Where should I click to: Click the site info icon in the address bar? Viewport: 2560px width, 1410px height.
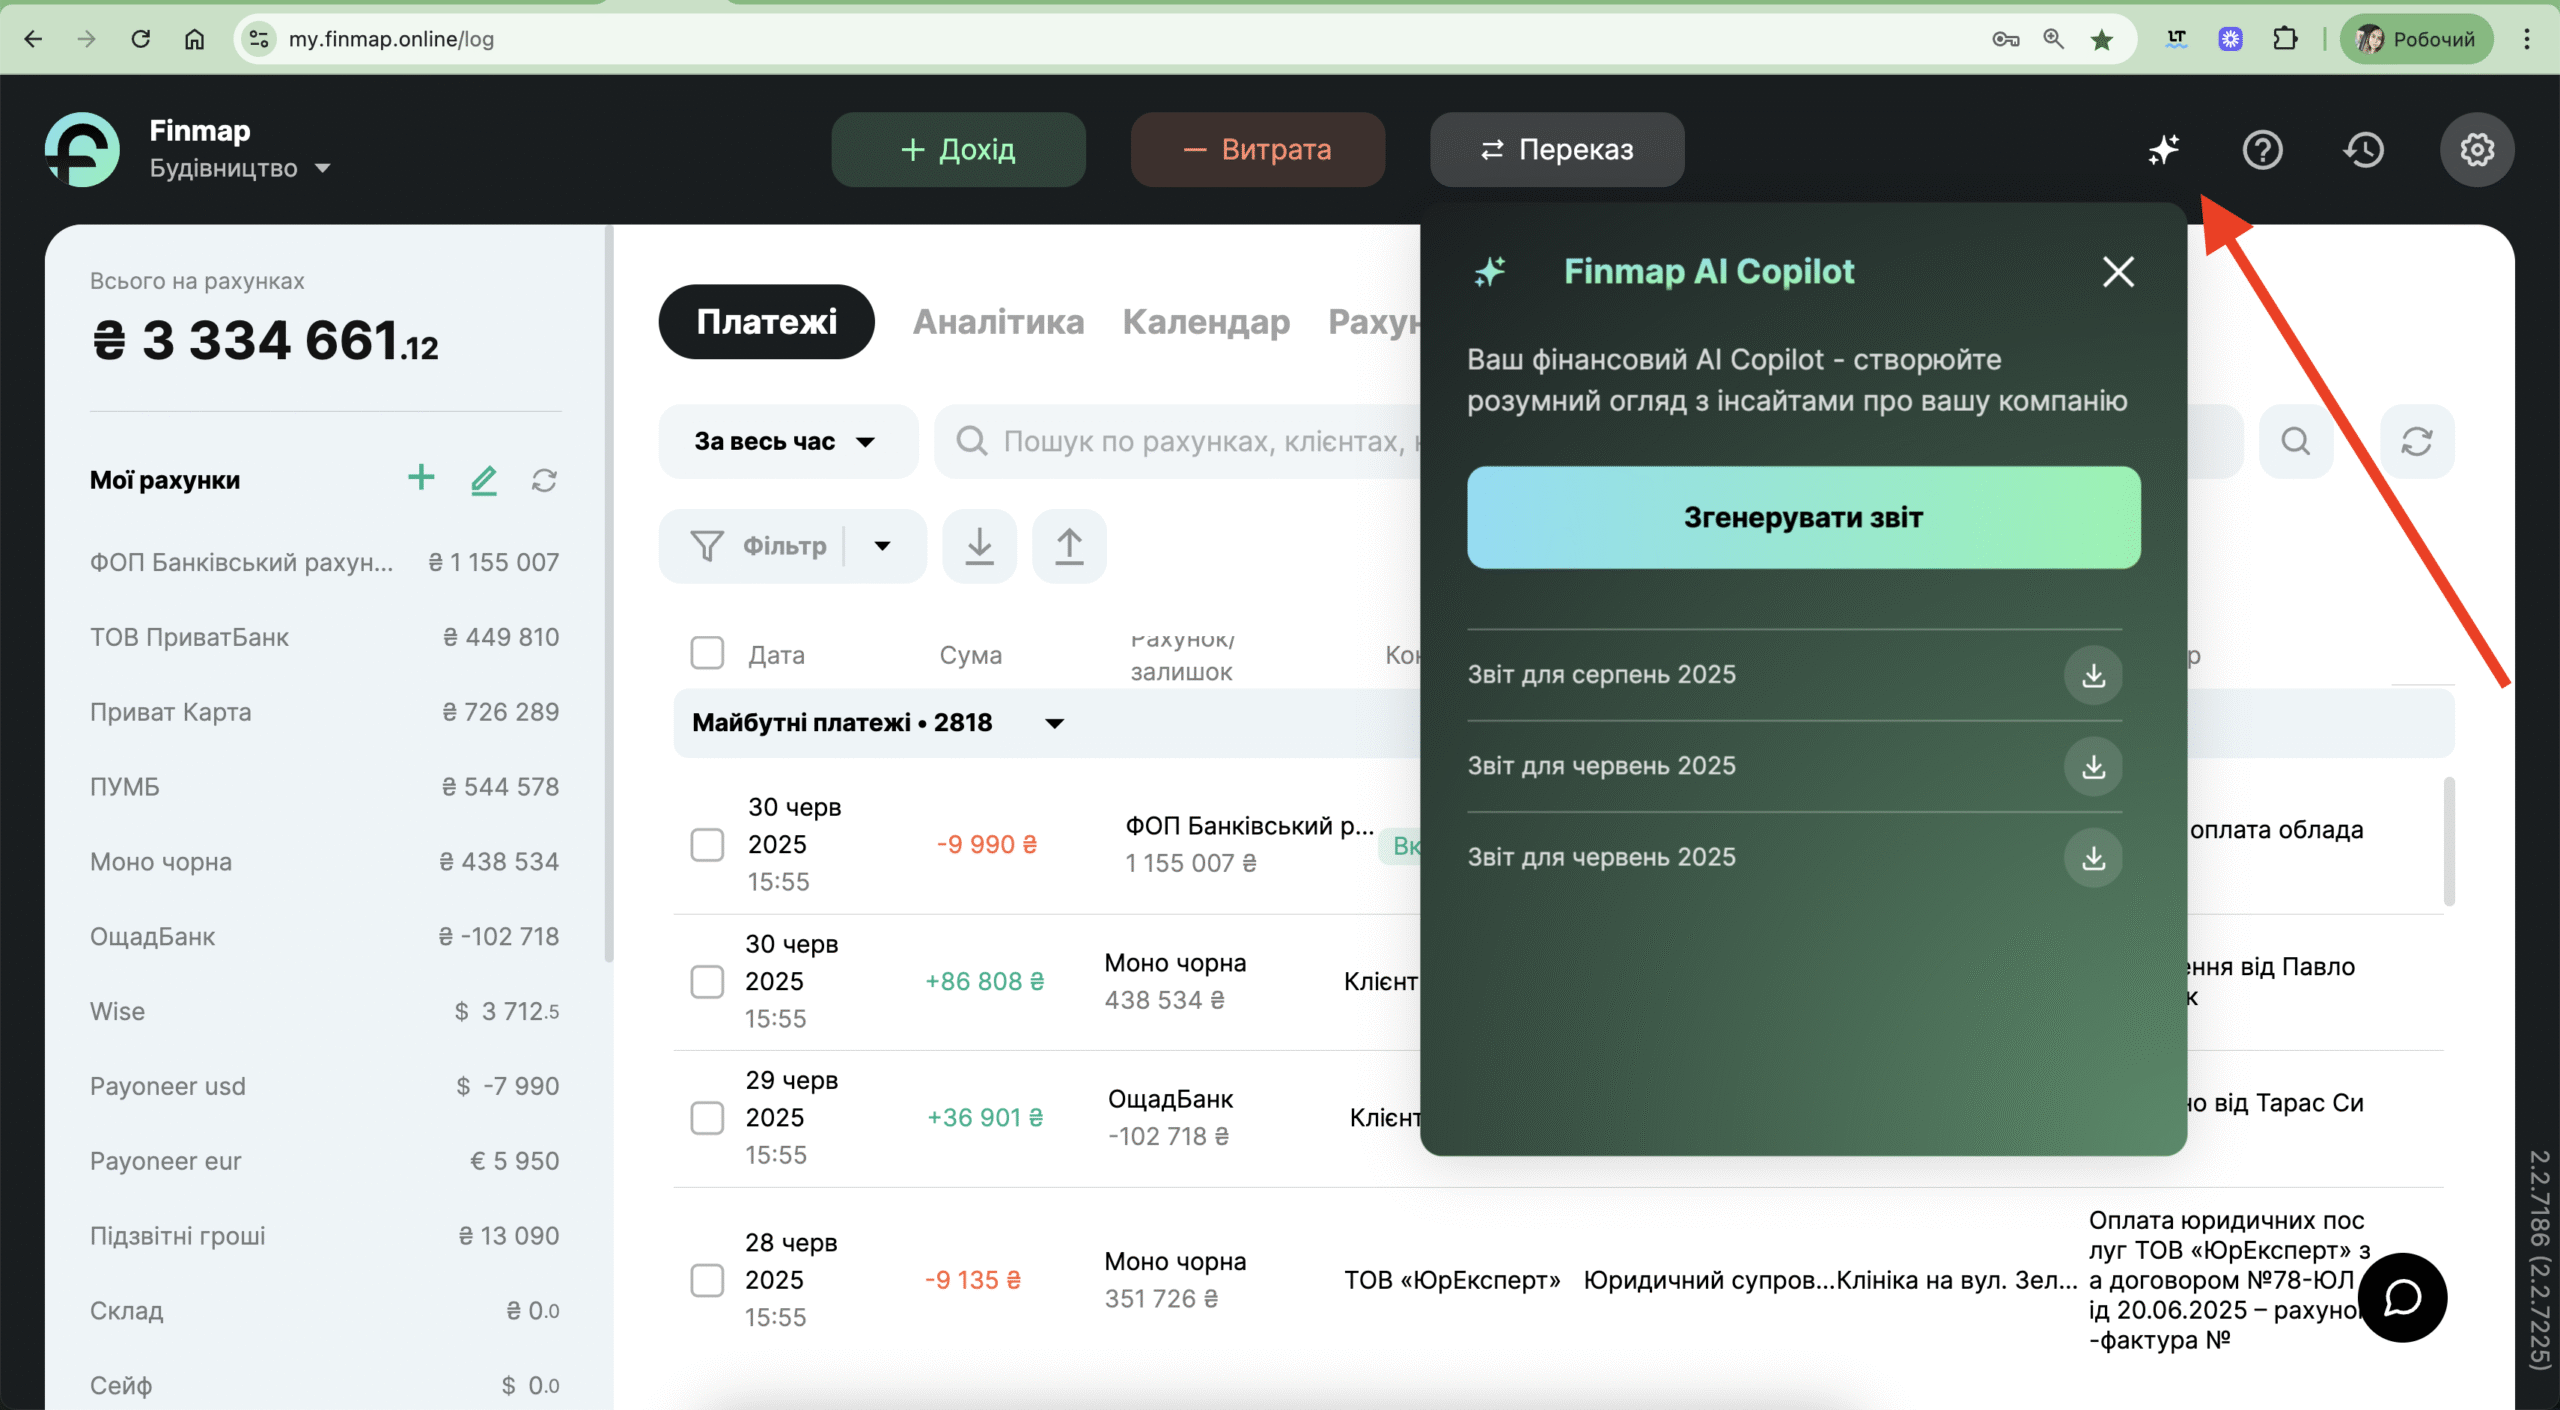[259, 39]
